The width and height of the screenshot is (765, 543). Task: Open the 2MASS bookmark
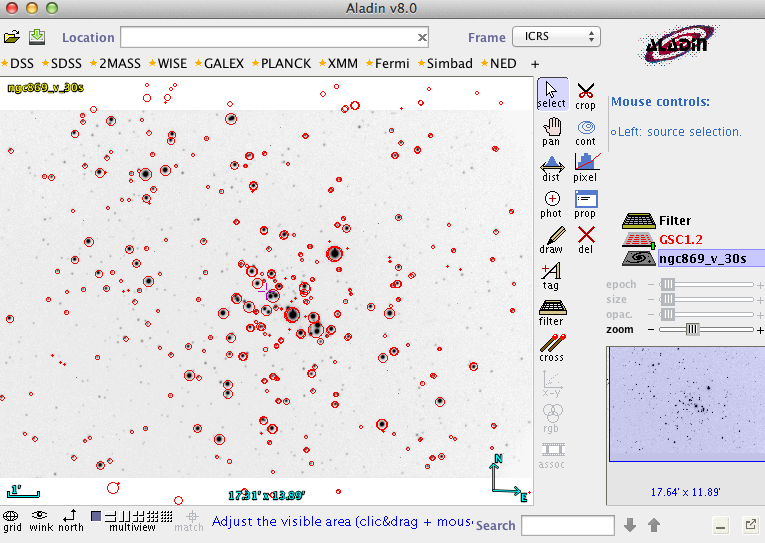(x=115, y=63)
